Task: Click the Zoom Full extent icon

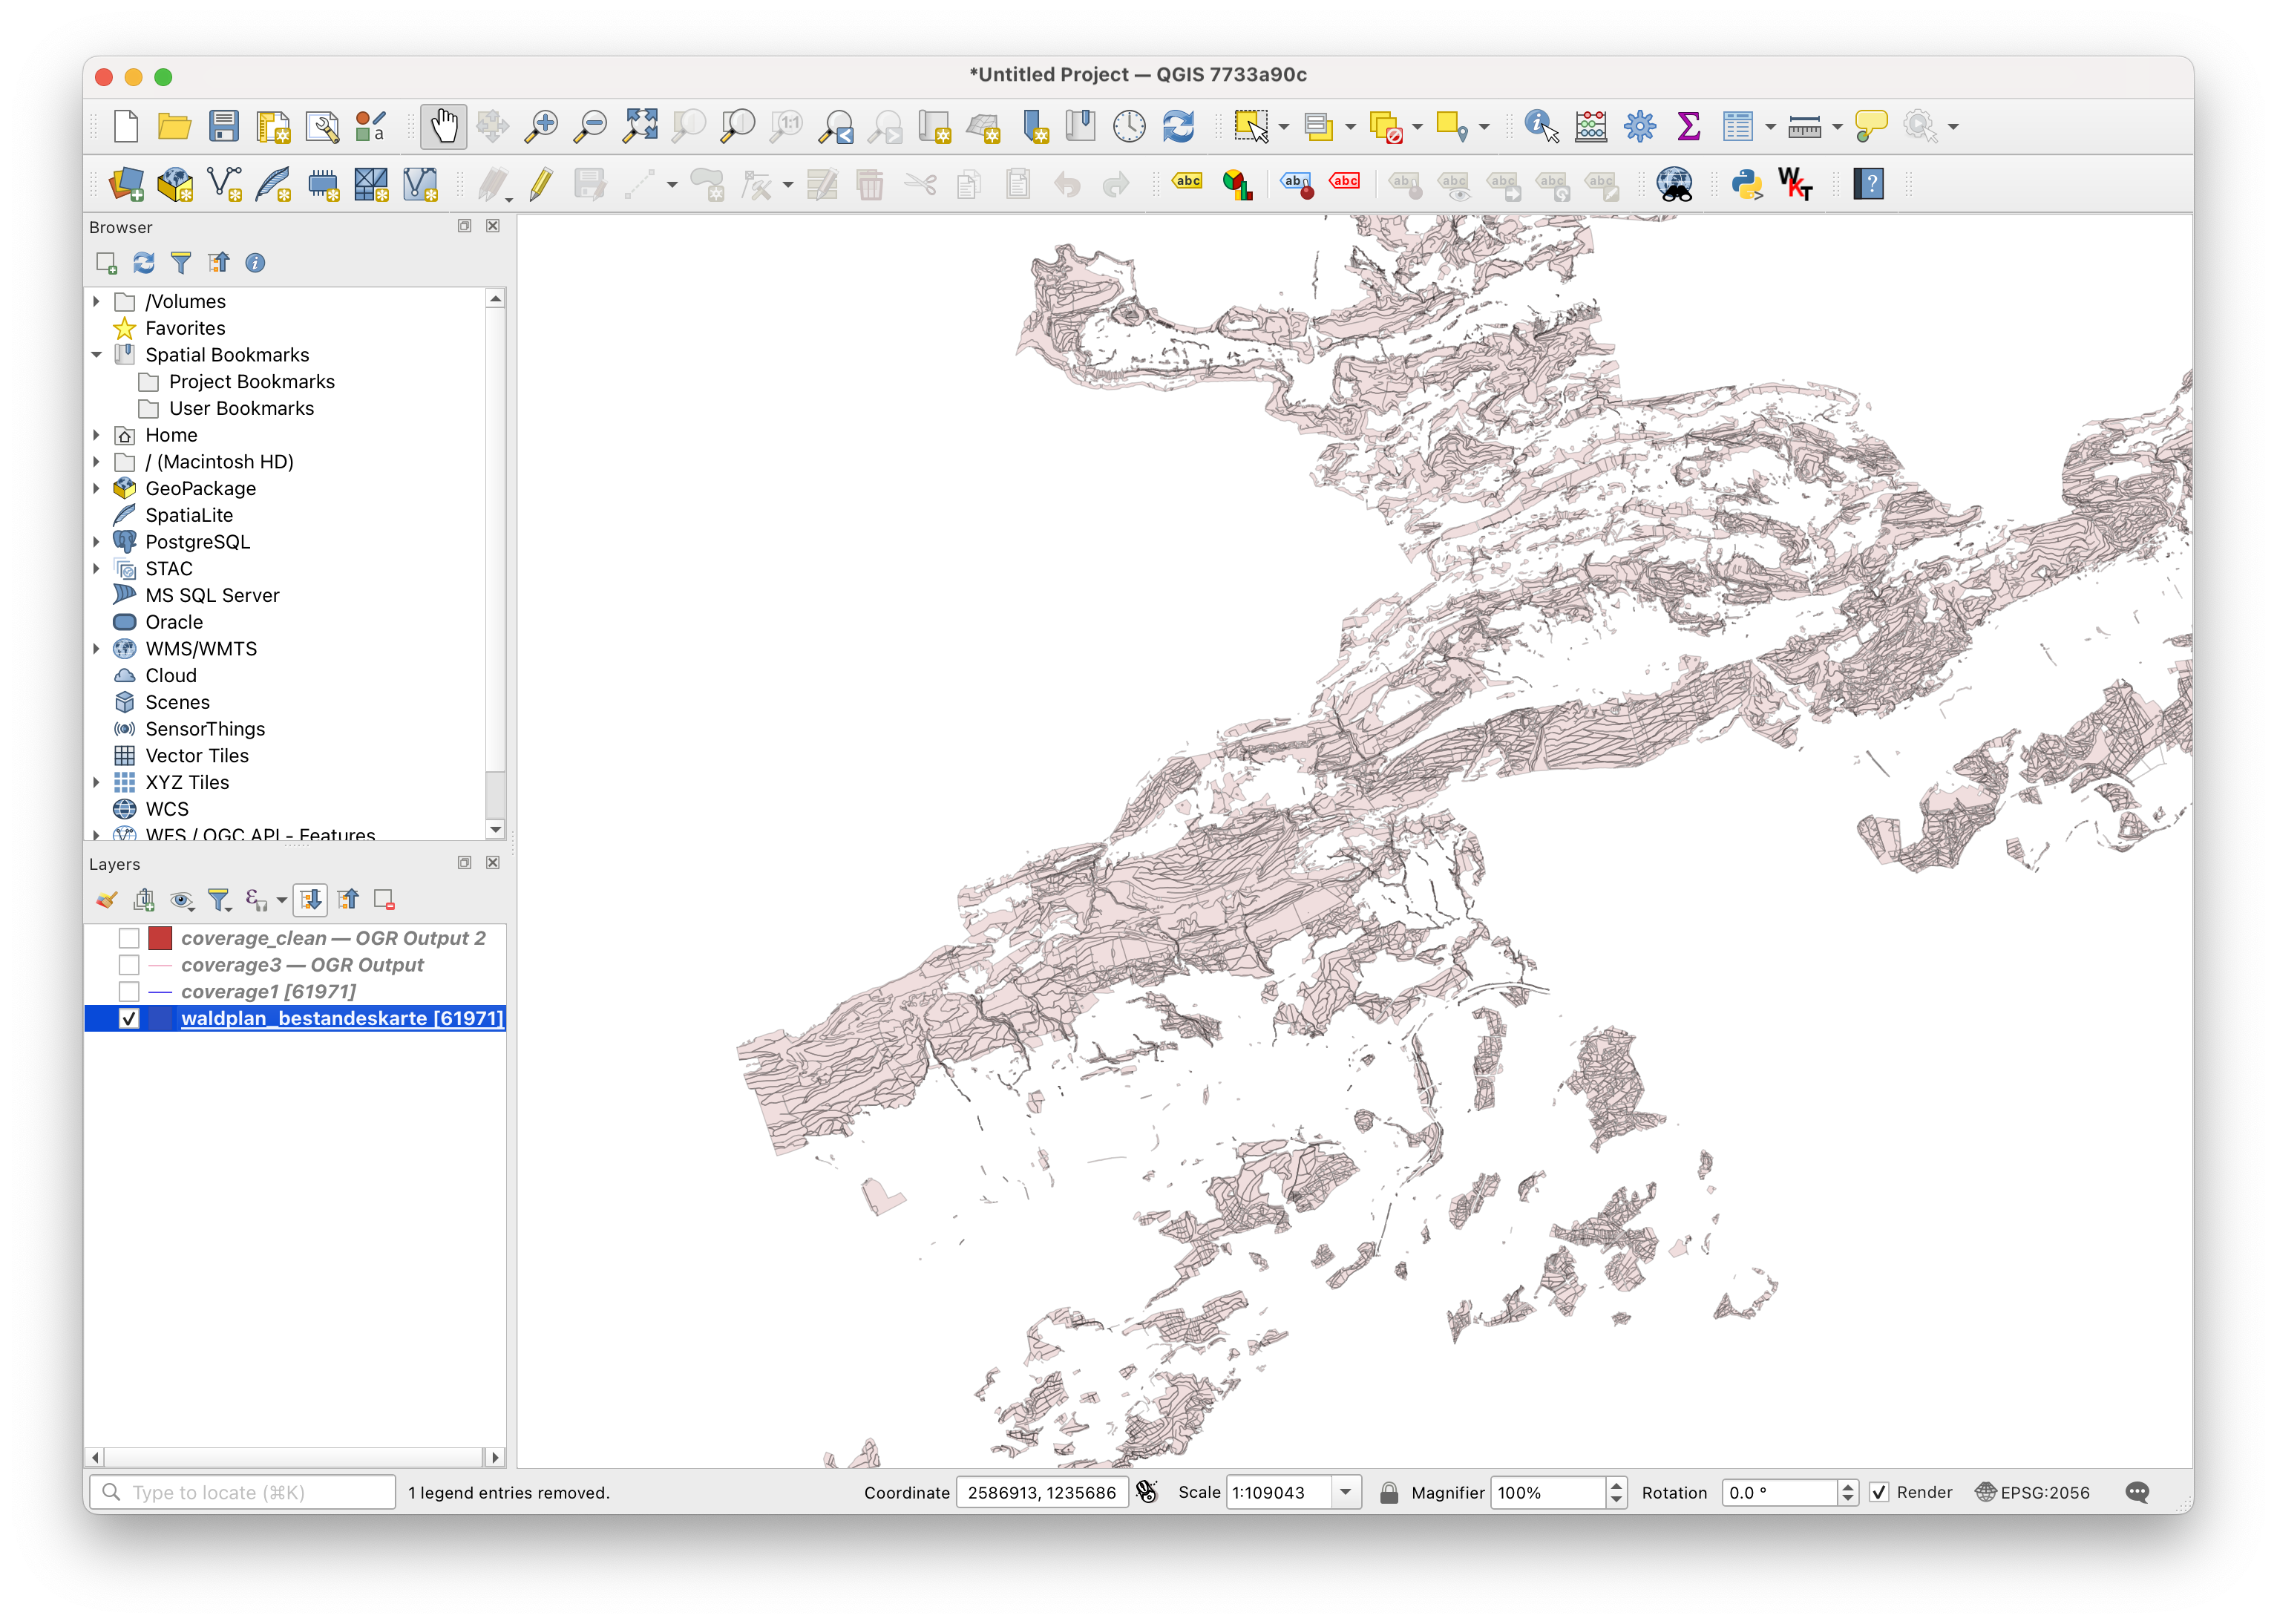Action: click(640, 126)
